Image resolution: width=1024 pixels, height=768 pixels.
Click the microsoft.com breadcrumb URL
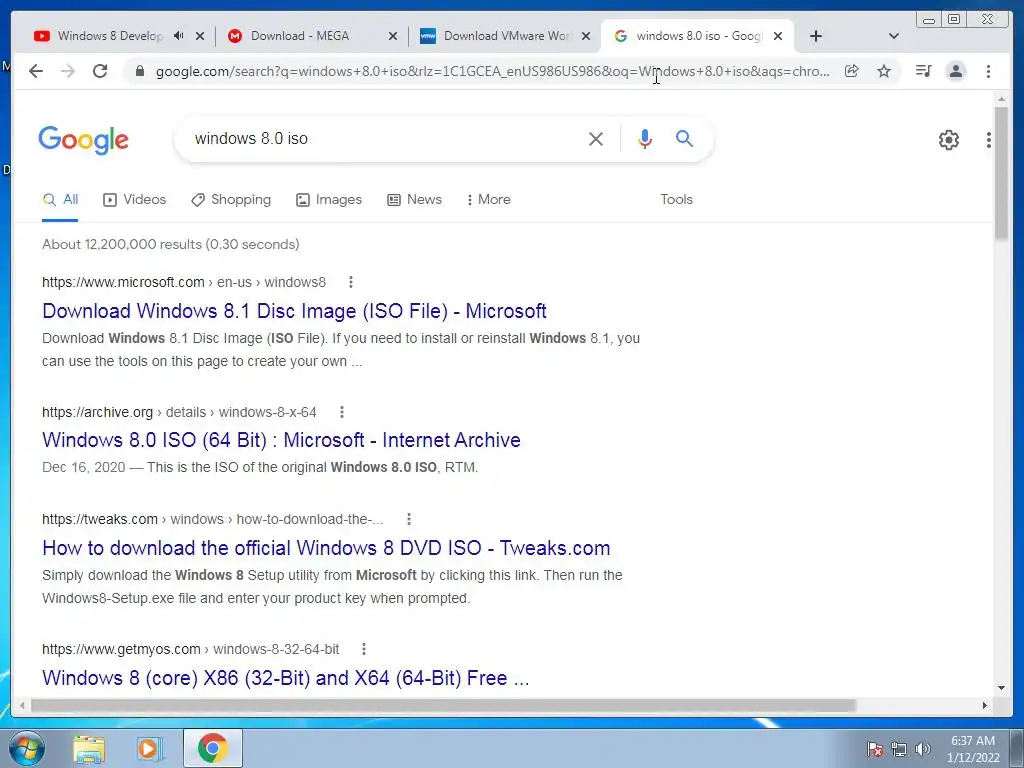(184, 282)
